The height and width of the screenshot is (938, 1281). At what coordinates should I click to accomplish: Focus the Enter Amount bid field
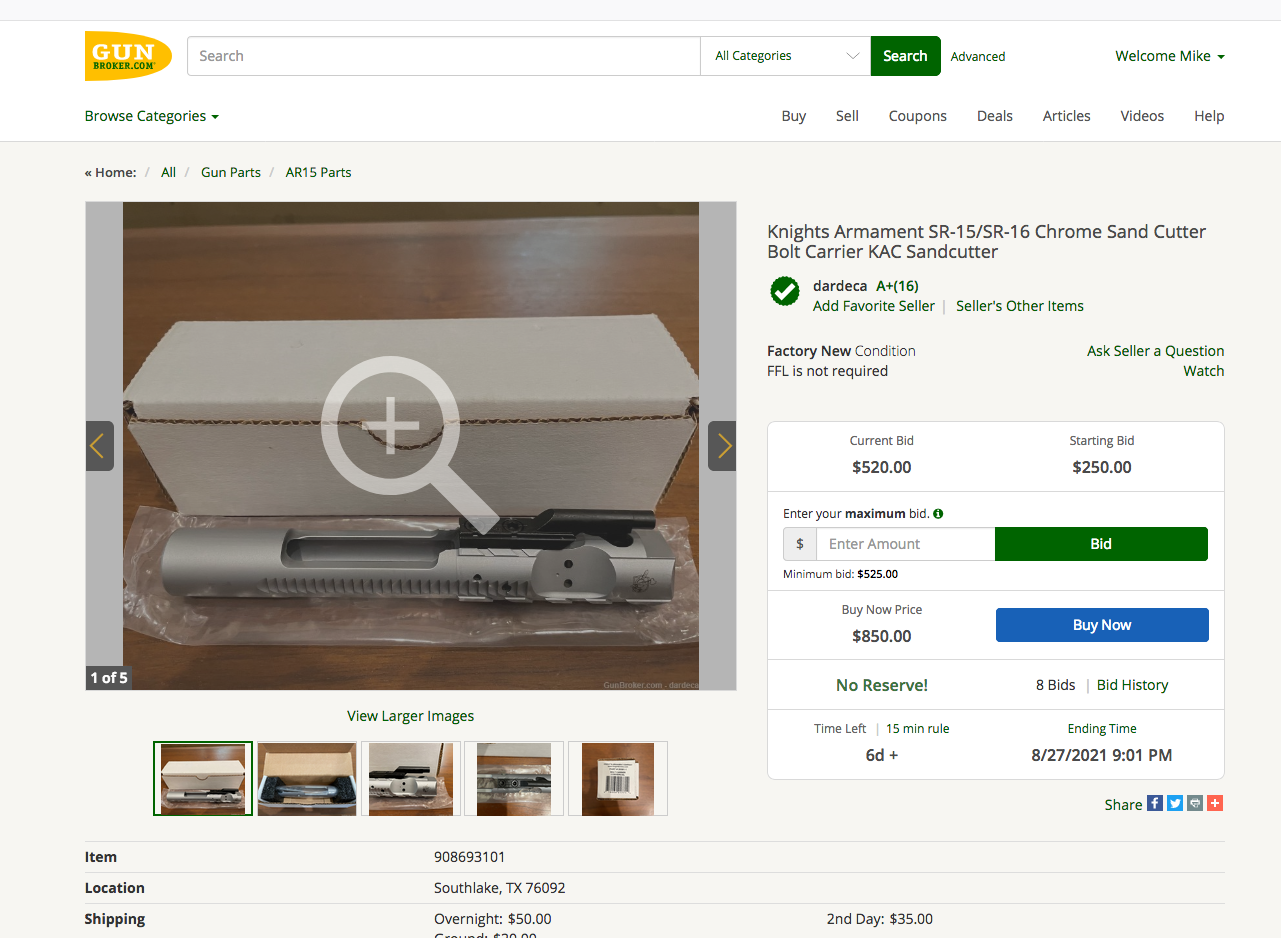[906, 544]
